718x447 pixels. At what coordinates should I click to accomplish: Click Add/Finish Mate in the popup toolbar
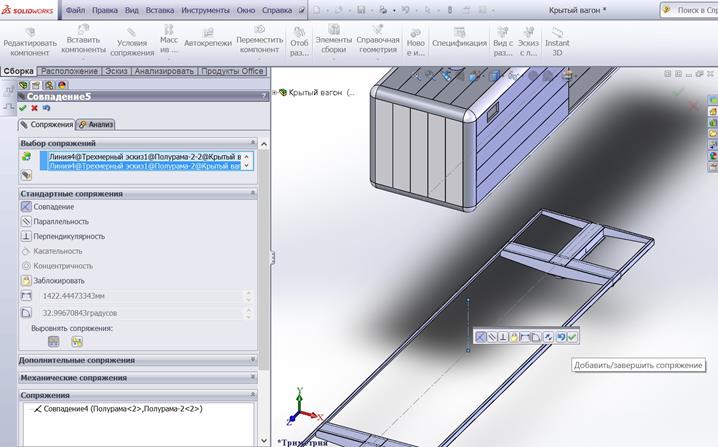(x=572, y=338)
